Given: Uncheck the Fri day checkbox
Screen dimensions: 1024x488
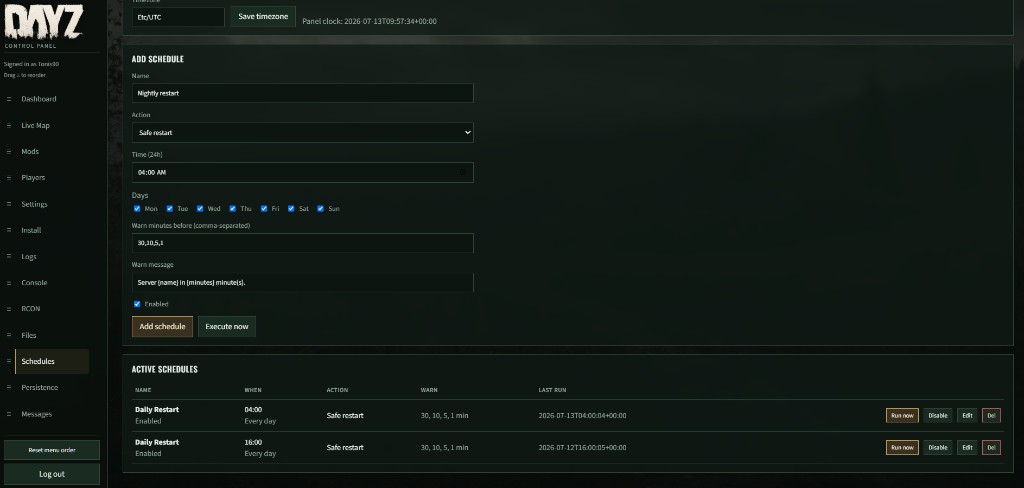Looking at the screenshot, I should tap(264, 208).
